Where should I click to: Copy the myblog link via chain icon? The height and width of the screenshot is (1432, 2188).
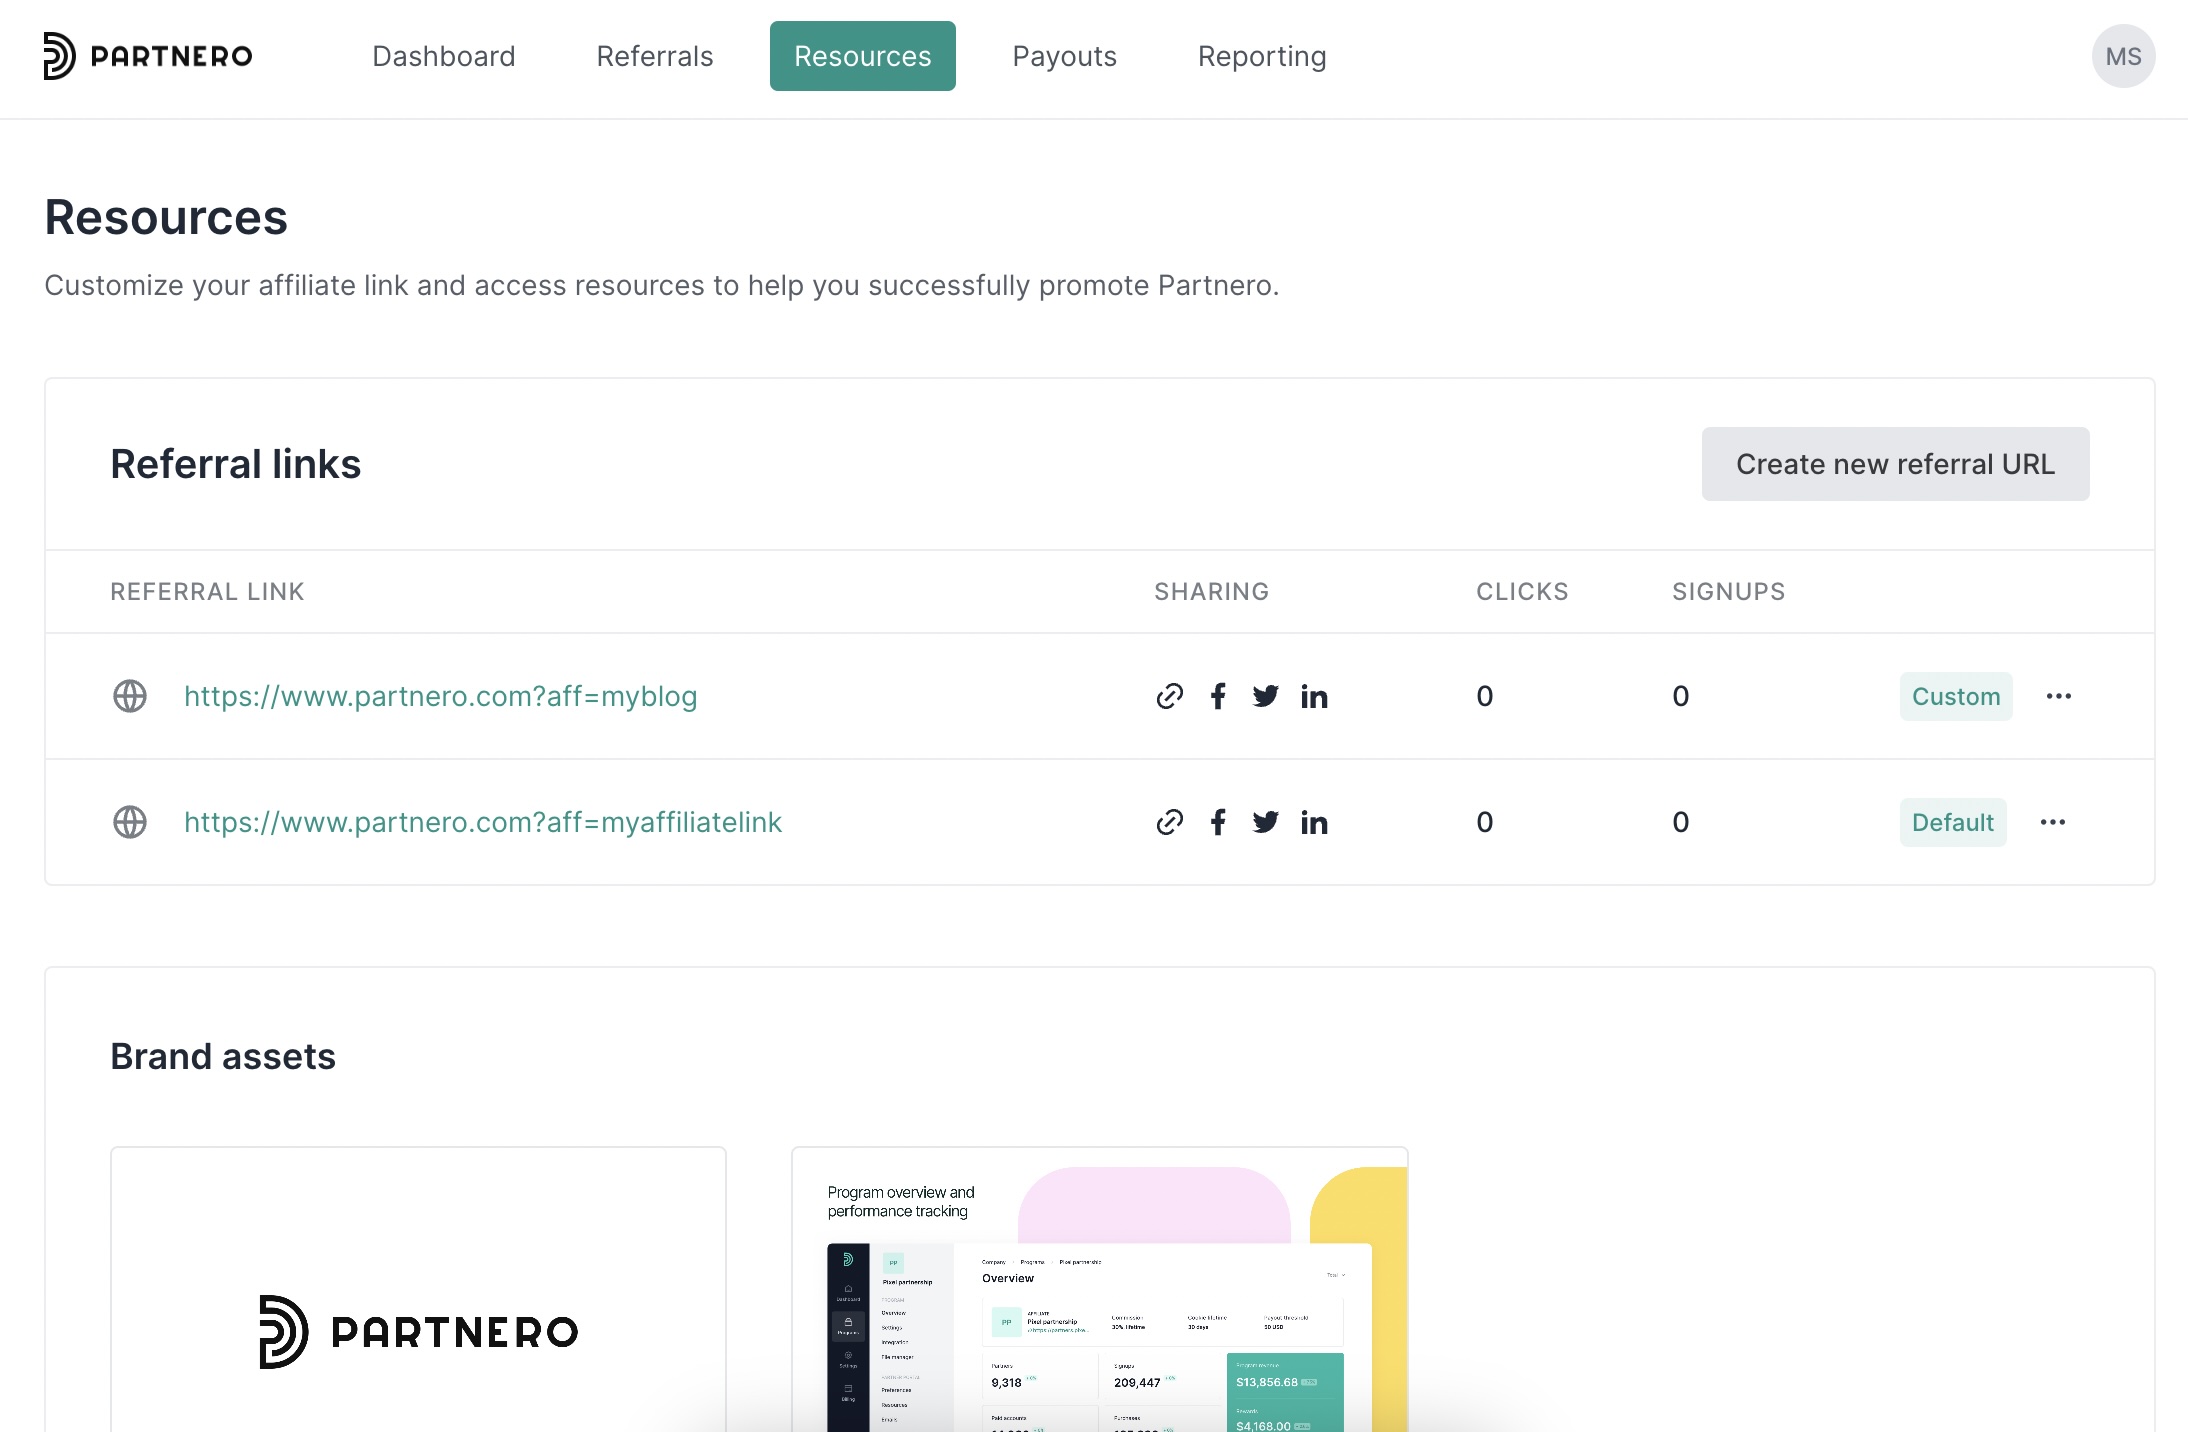(1169, 696)
